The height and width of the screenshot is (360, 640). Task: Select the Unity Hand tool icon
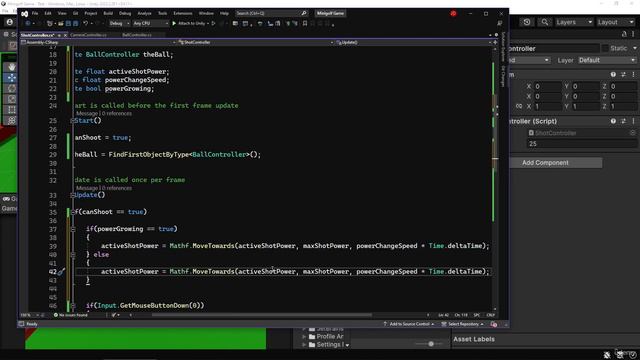click(11, 67)
